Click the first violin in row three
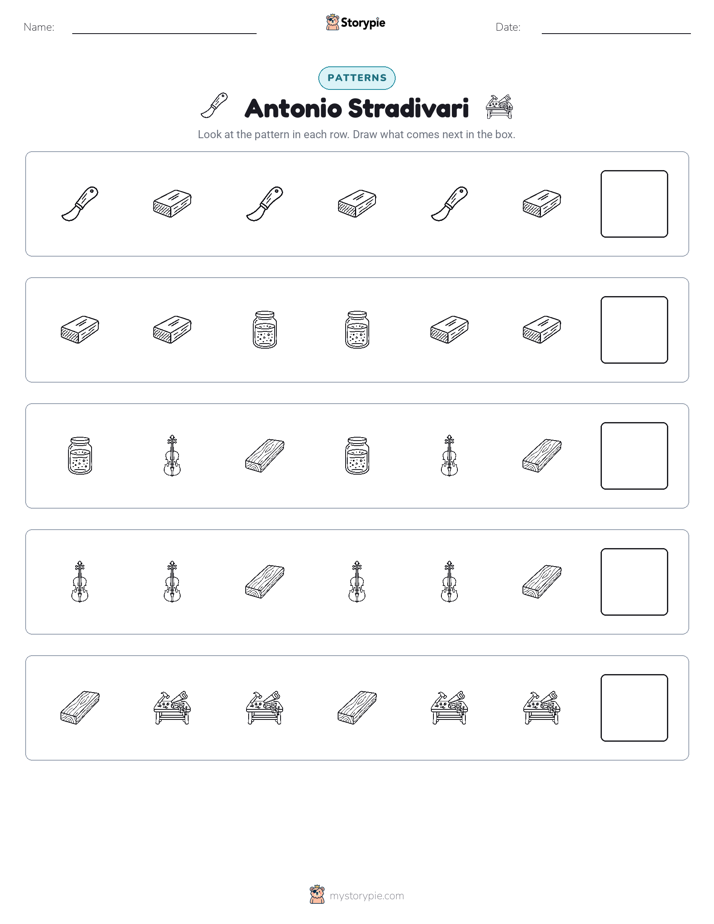 172,456
